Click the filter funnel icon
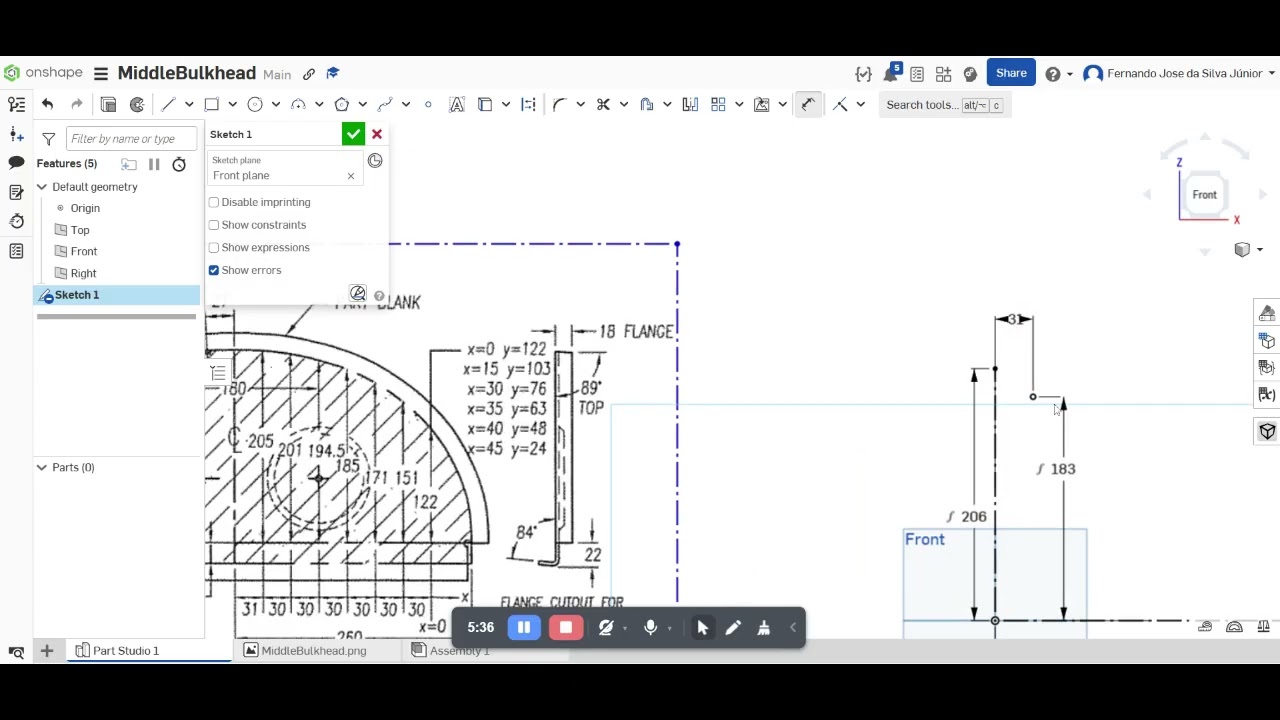 point(49,139)
